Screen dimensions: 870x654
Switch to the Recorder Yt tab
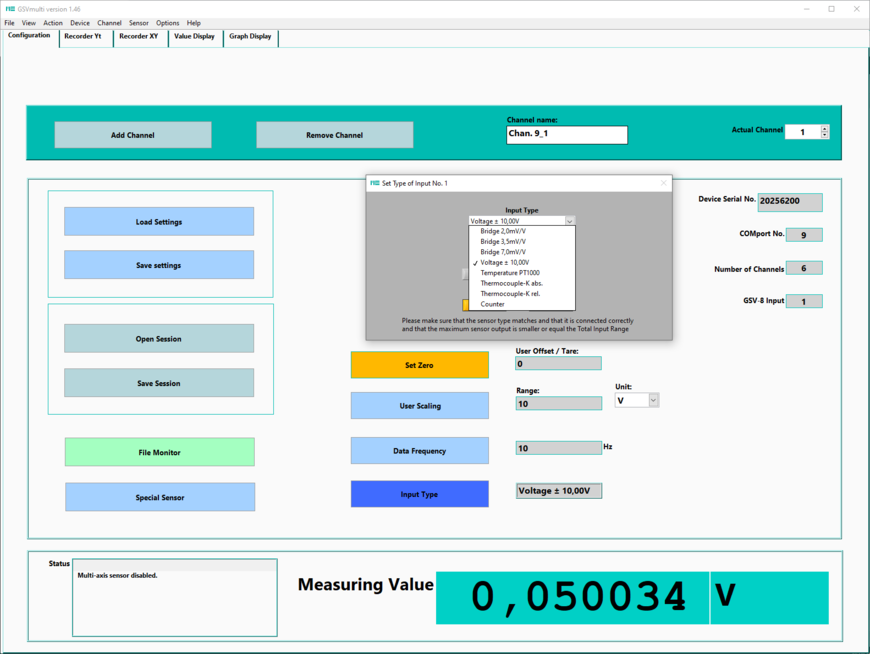(x=83, y=36)
